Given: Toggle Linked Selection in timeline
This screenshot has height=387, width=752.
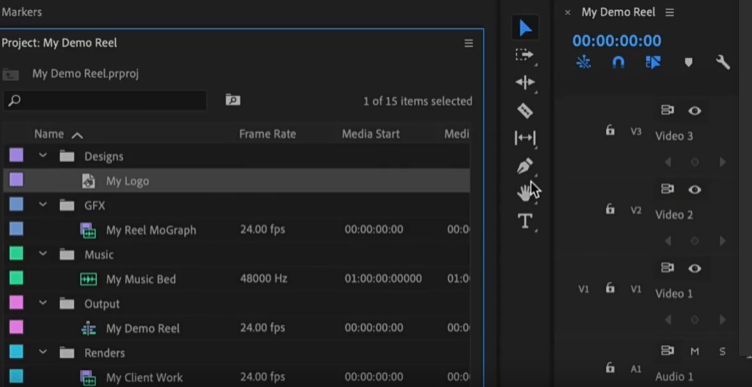Looking at the screenshot, I should click(x=653, y=62).
